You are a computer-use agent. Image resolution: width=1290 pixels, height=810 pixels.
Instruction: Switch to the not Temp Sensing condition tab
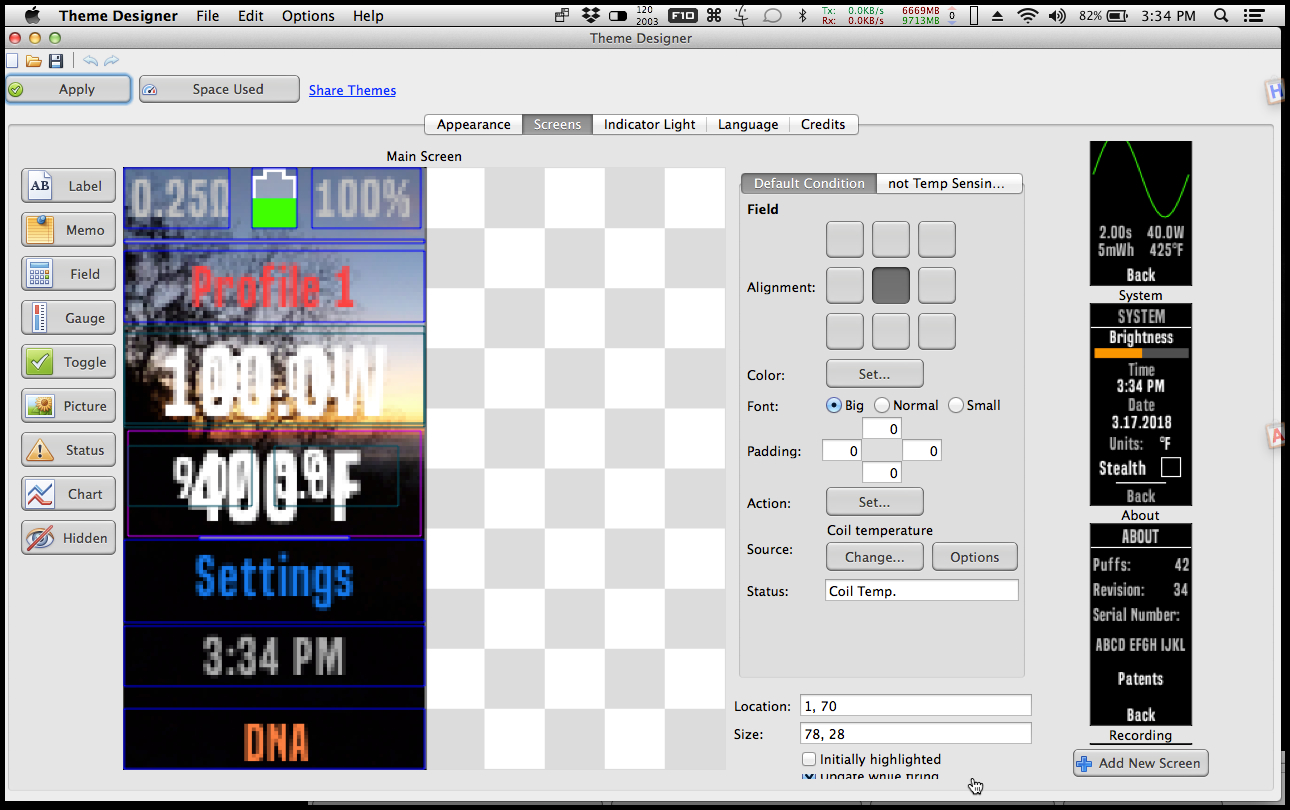pos(948,183)
